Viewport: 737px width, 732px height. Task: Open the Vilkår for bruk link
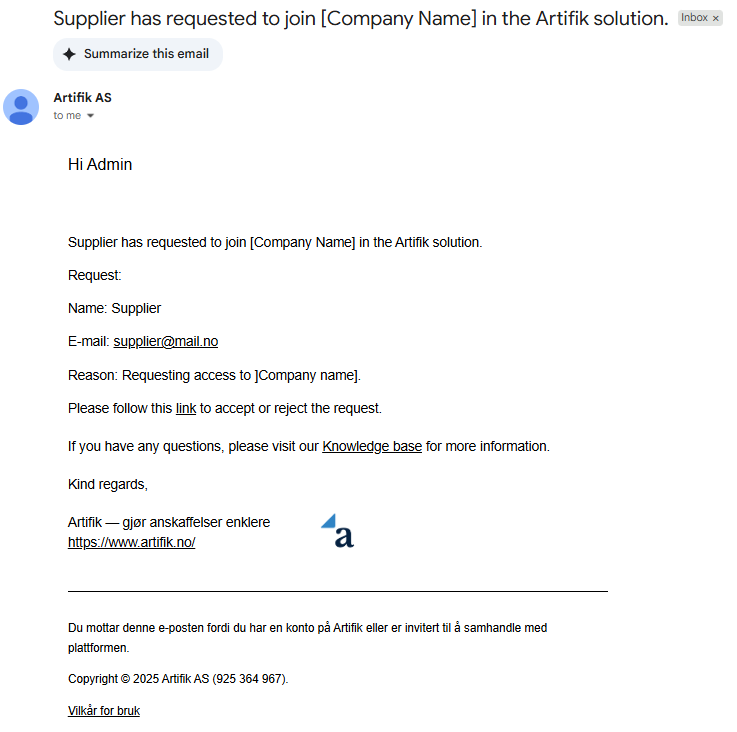(104, 710)
